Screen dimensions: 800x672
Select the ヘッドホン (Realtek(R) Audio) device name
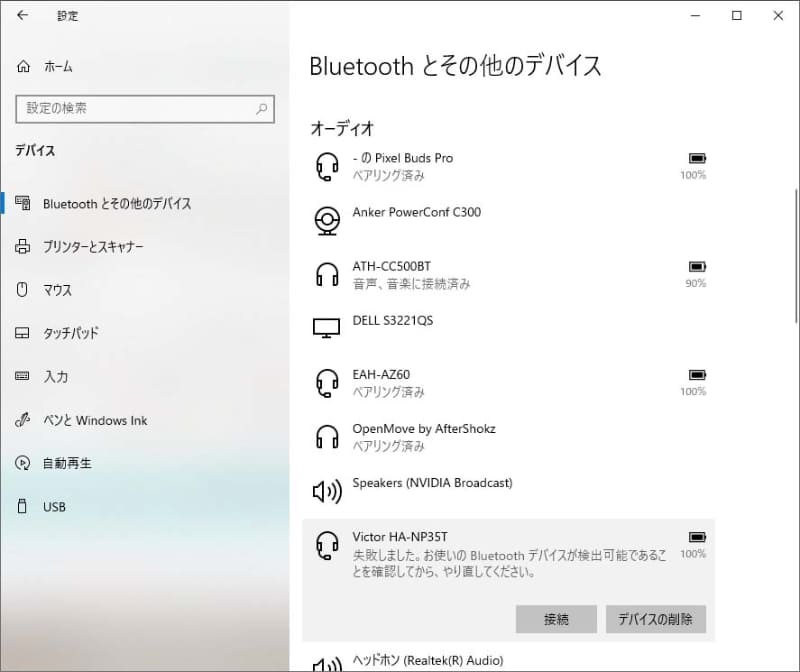pos(428,661)
